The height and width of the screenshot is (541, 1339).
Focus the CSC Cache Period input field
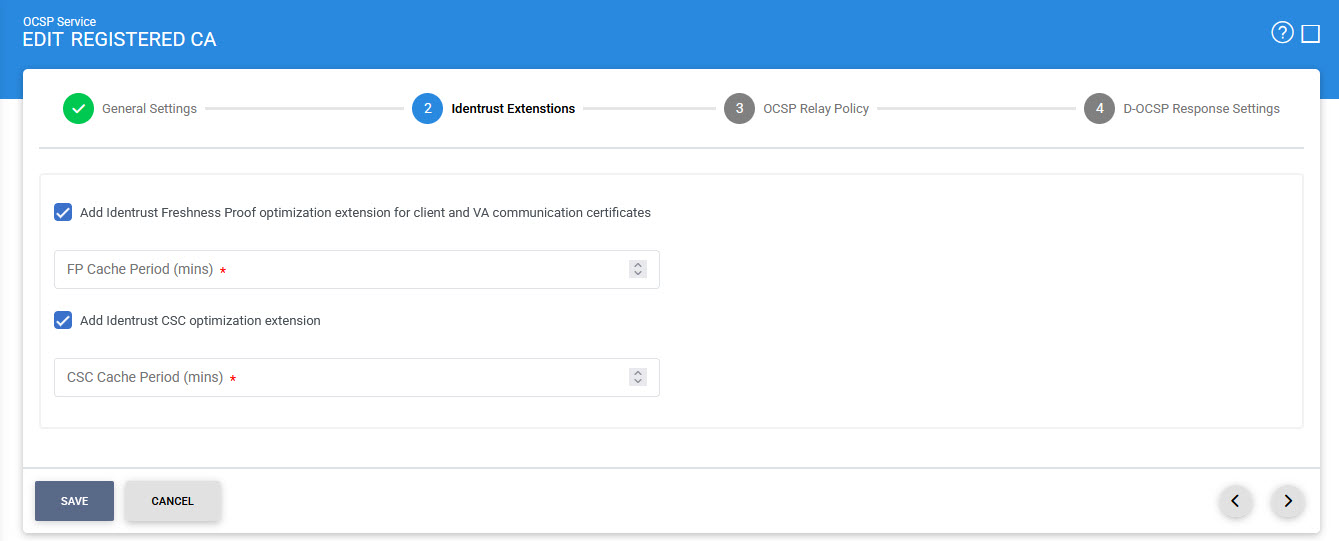[340, 378]
